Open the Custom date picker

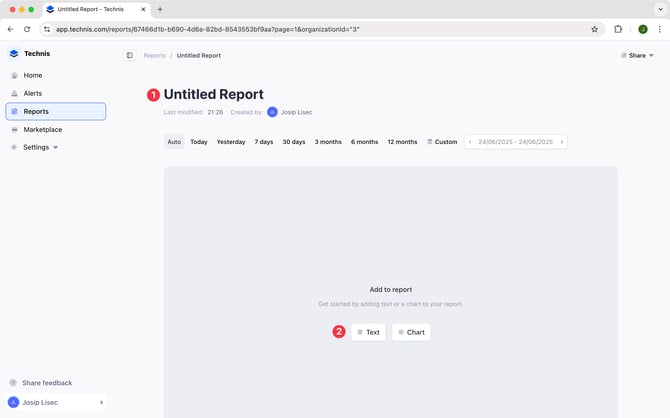pos(442,142)
